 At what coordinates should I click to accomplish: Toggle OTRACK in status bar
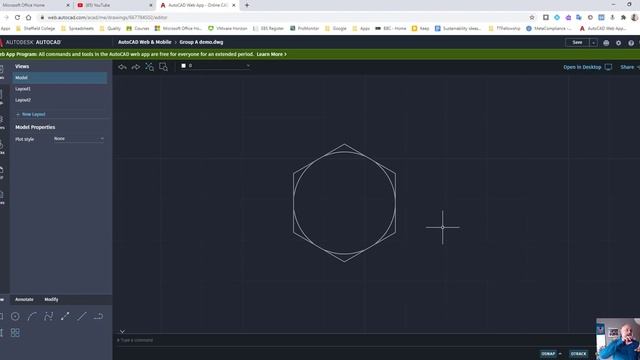578,354
